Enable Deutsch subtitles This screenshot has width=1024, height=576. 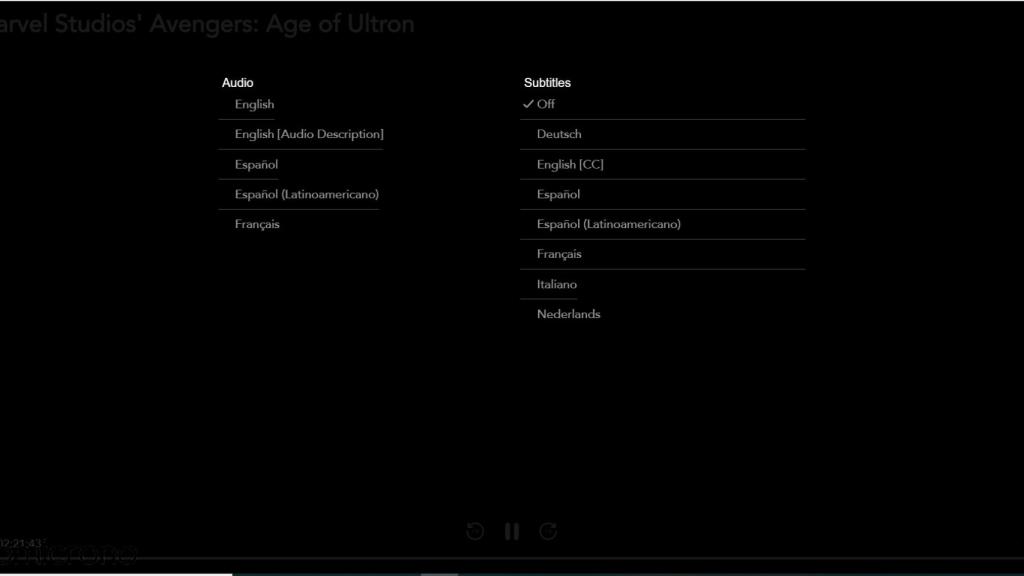point(558,134)
